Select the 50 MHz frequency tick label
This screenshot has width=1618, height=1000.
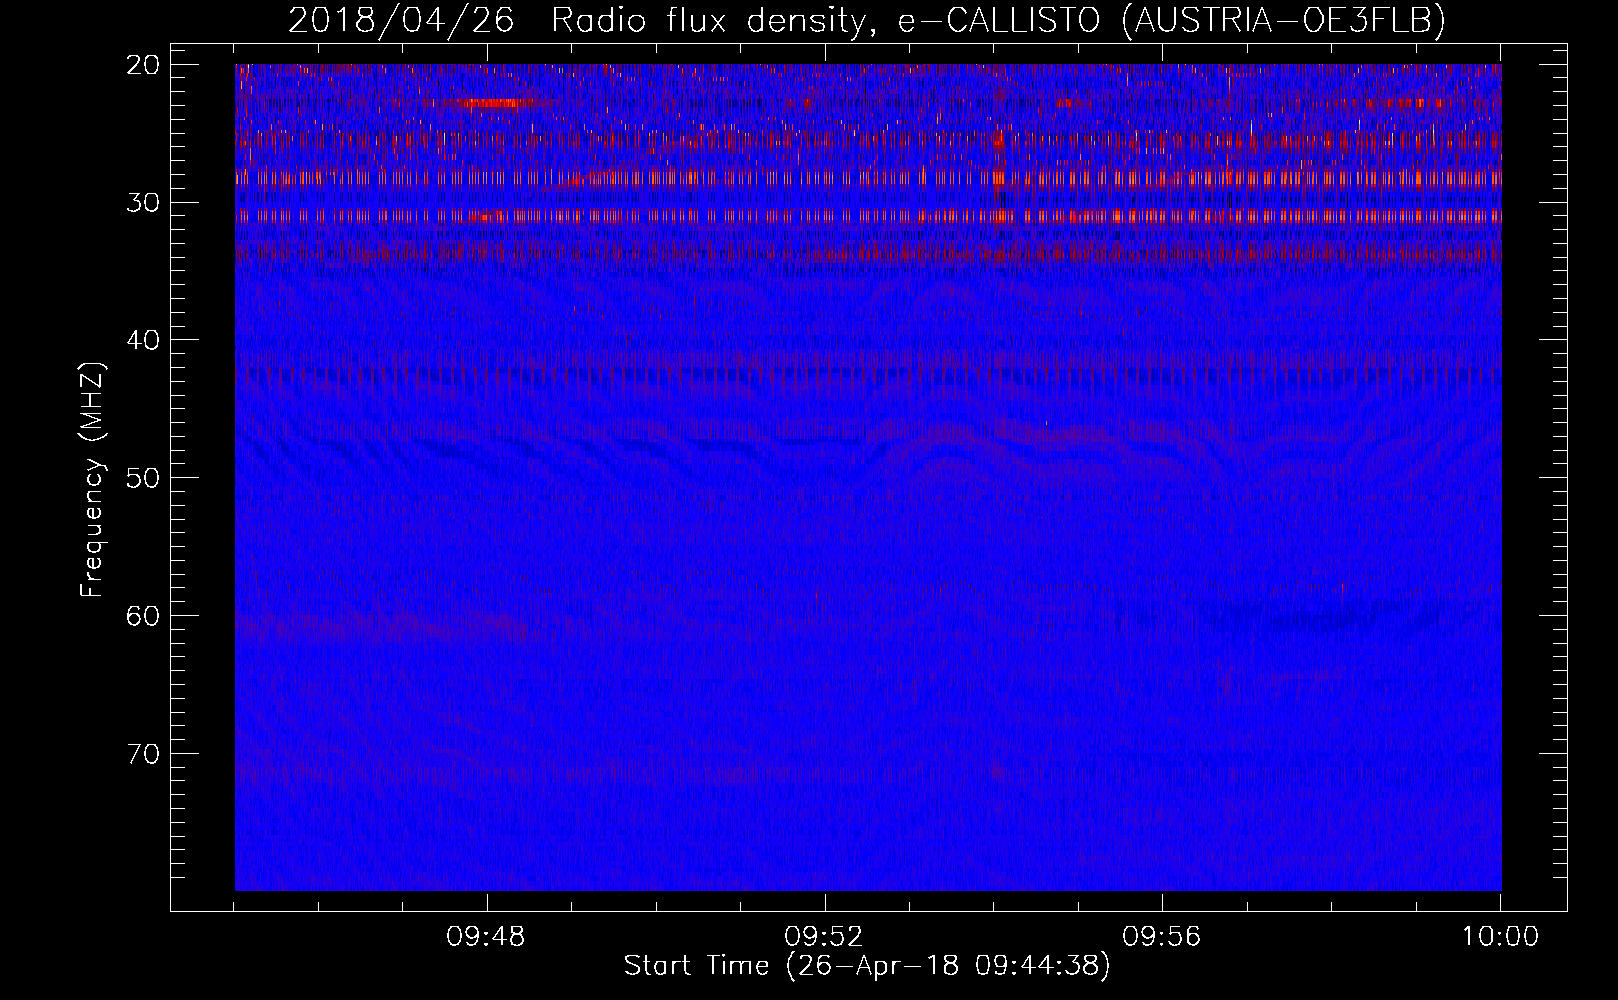point(144,478)
